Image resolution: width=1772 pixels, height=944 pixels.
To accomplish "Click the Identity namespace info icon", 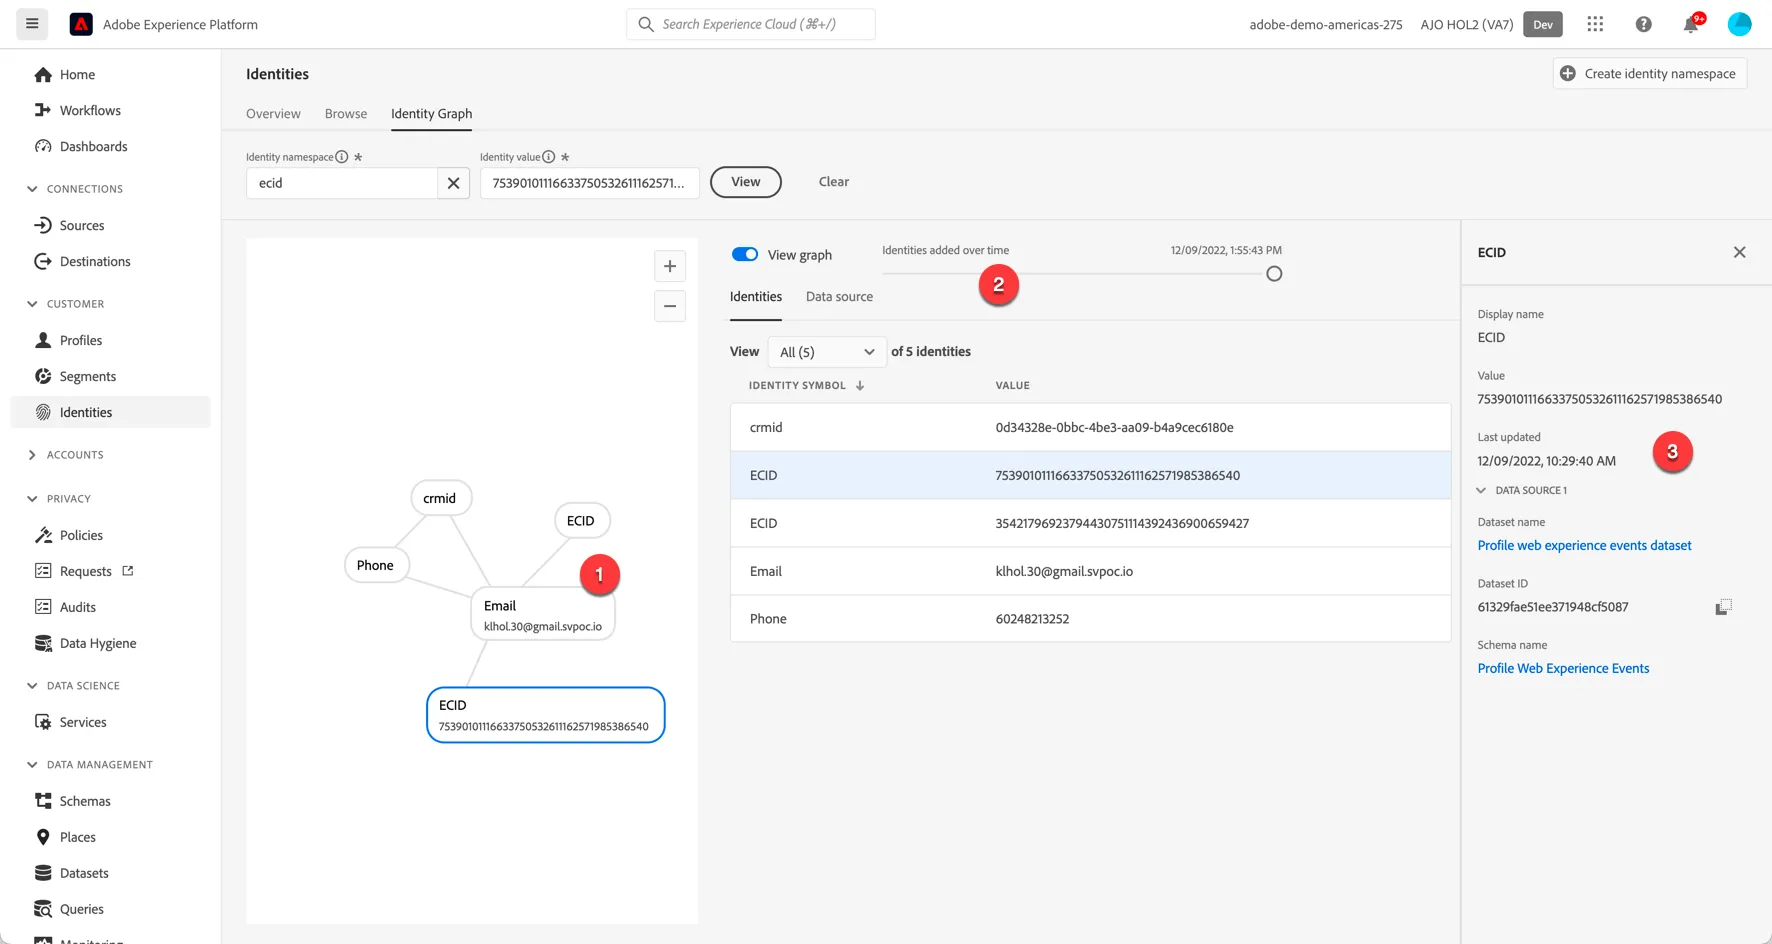I will [x=342, y=157].
